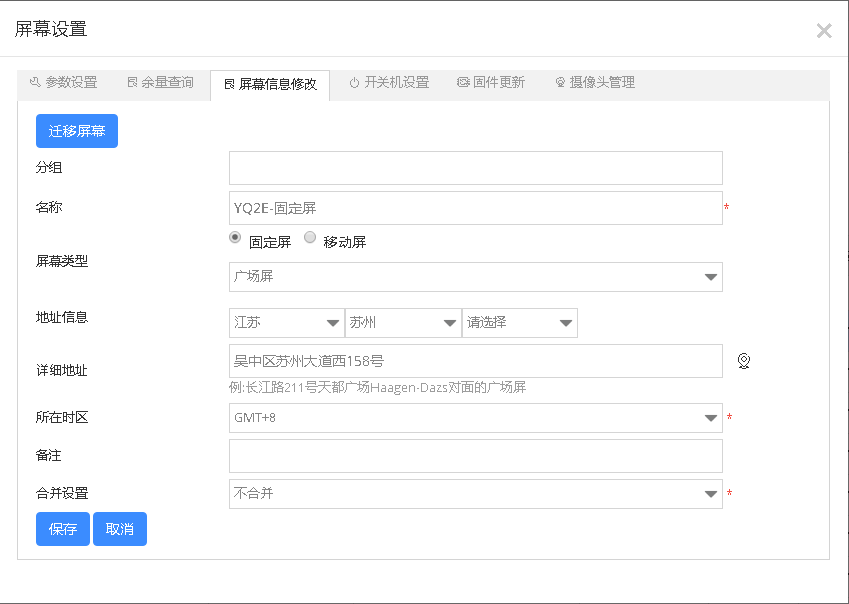Click into the 备注 remarks field
The image size is (849, 604).
click(x=476, y=456)
